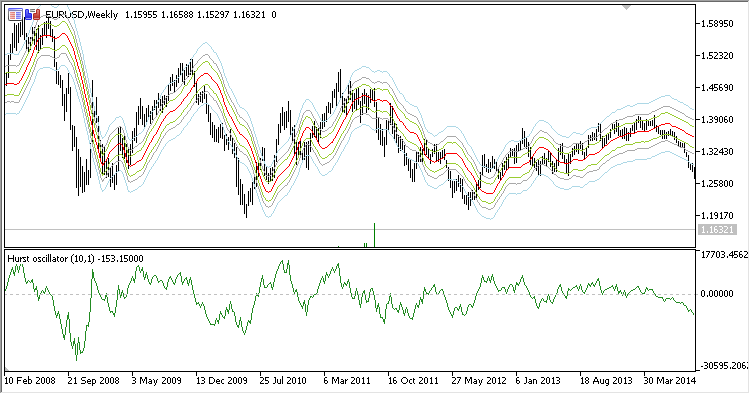Screen dimensions: 750x394
Task: Click the 18 Aug 2013 date label
Action: click(606, 381)
